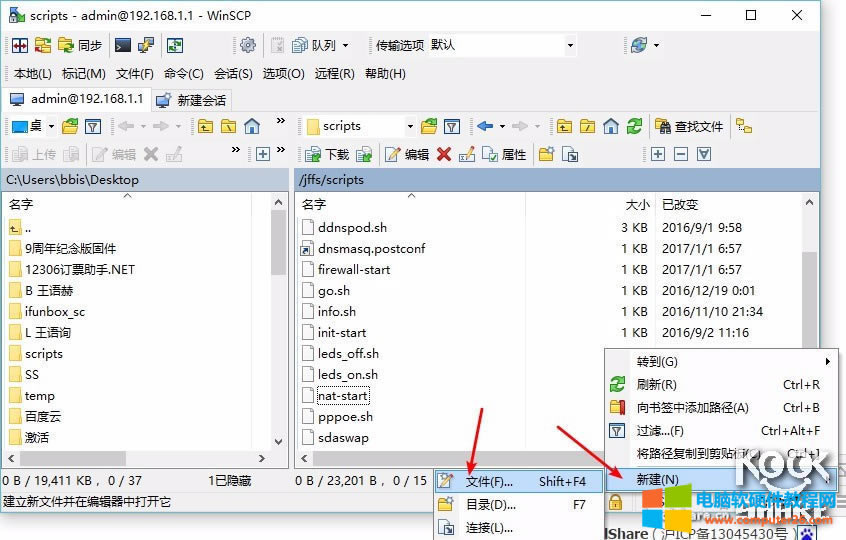The width and height of the screenshot is (846, 540).
Task: Open the Commands (命令) menu
Action: pos(183,73)
